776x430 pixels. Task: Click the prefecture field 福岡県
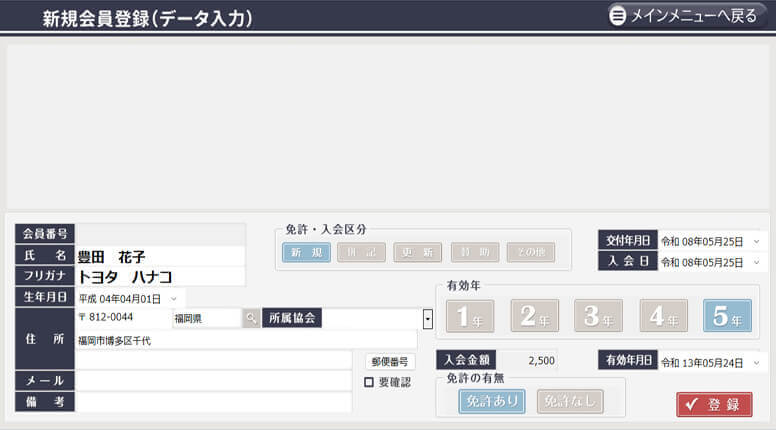[207, 318]
